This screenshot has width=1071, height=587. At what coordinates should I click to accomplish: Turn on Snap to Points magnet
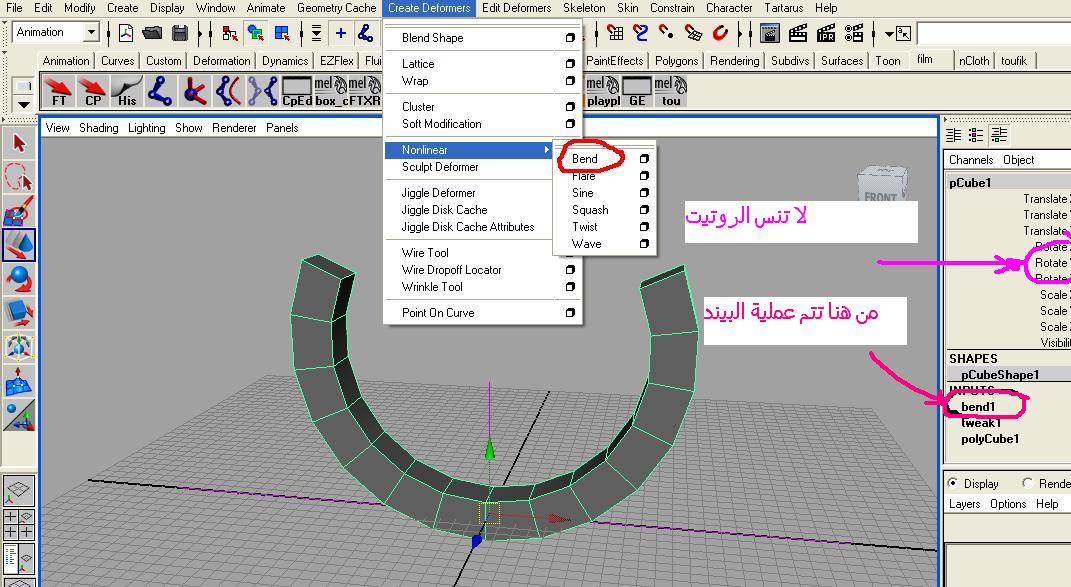click(x=667, y=33)
